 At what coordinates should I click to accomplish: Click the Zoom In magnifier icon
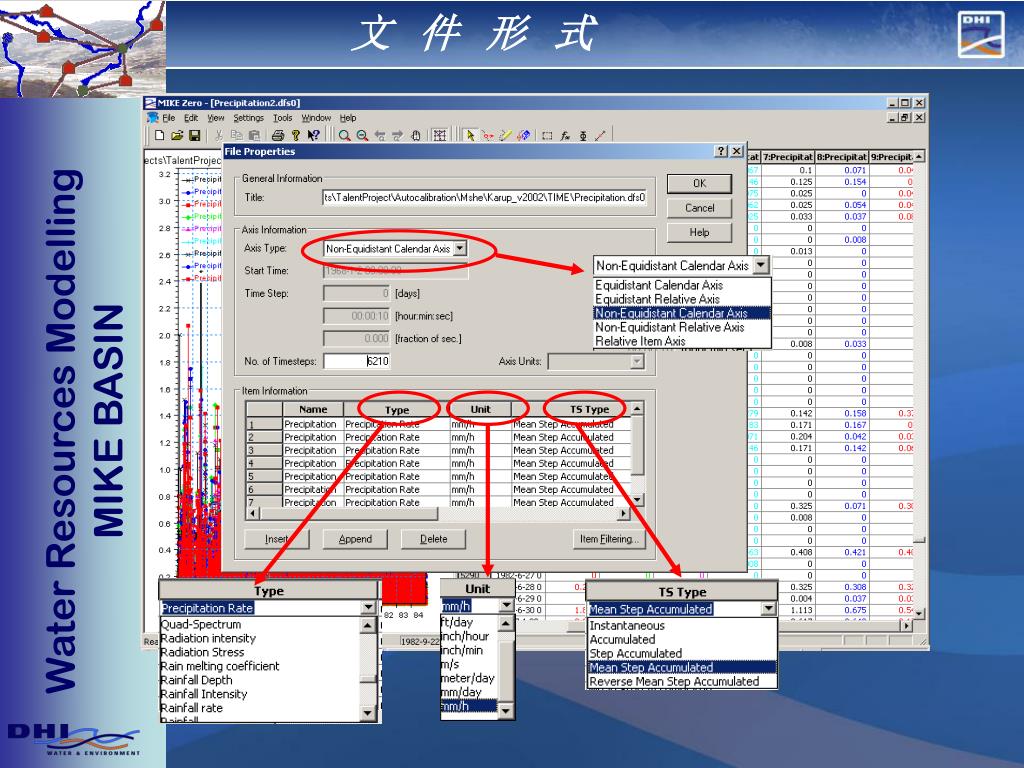[x=344, y=135]
